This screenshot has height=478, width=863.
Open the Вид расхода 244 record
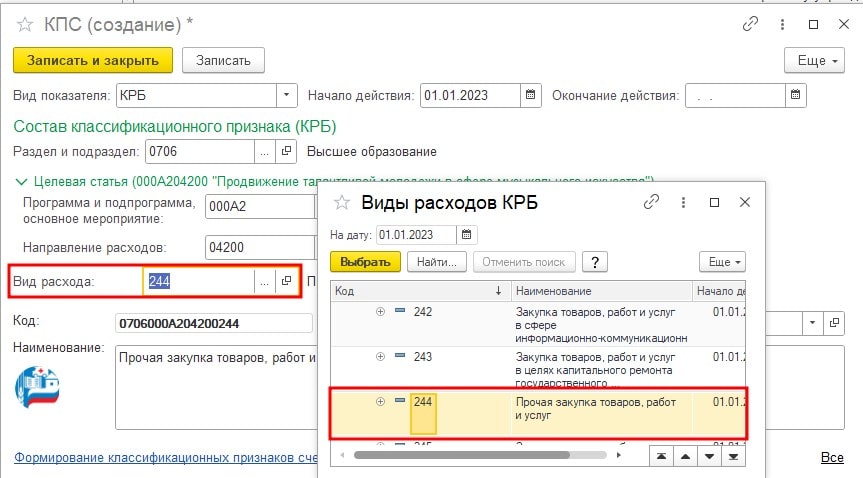[286, 282]
